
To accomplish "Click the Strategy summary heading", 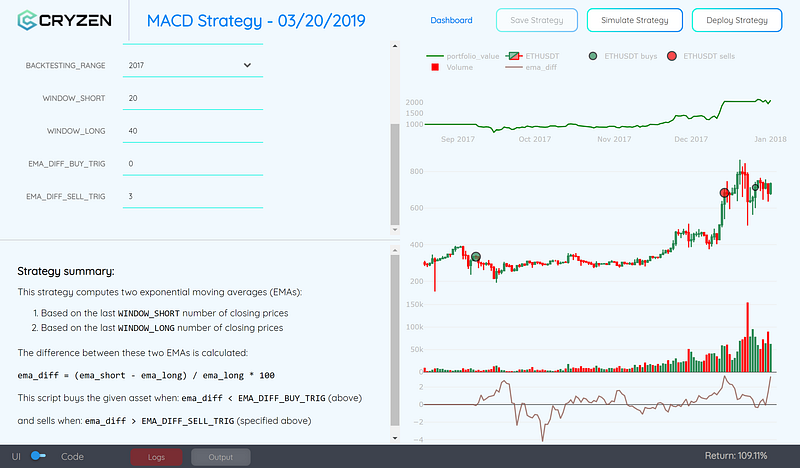I will pos(66,271).
